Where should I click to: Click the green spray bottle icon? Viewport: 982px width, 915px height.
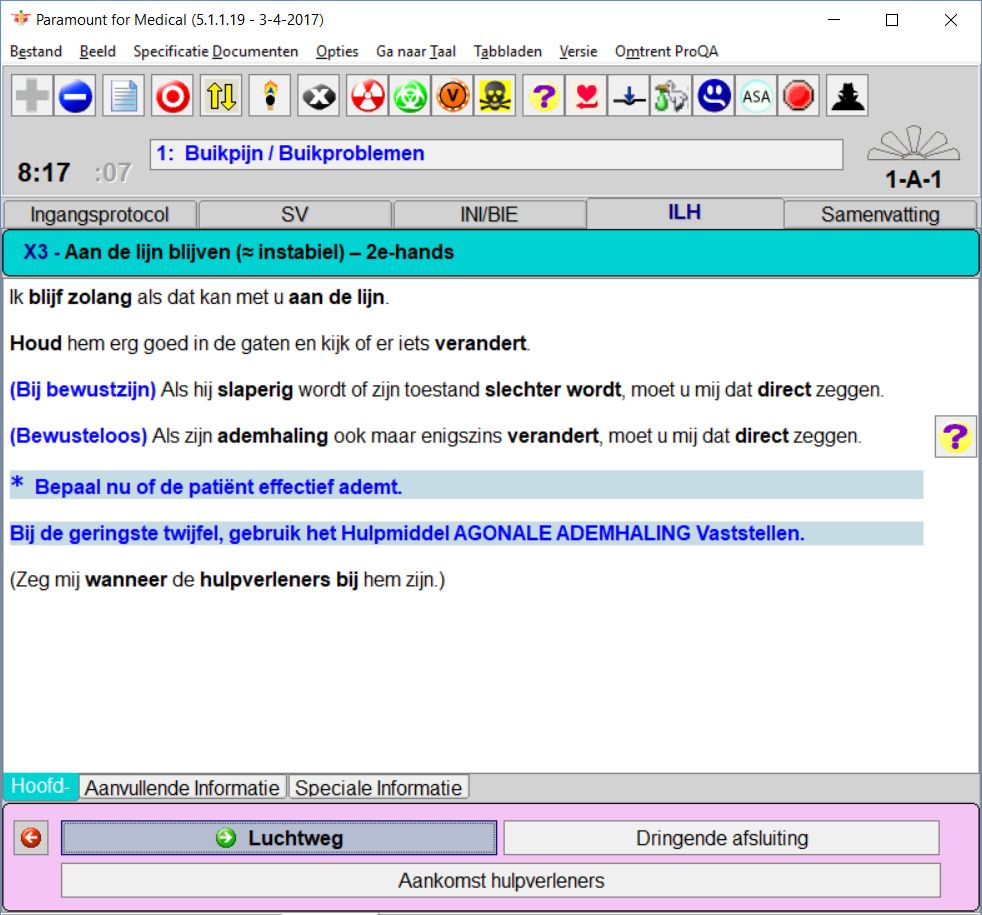[x=671, y=96]
